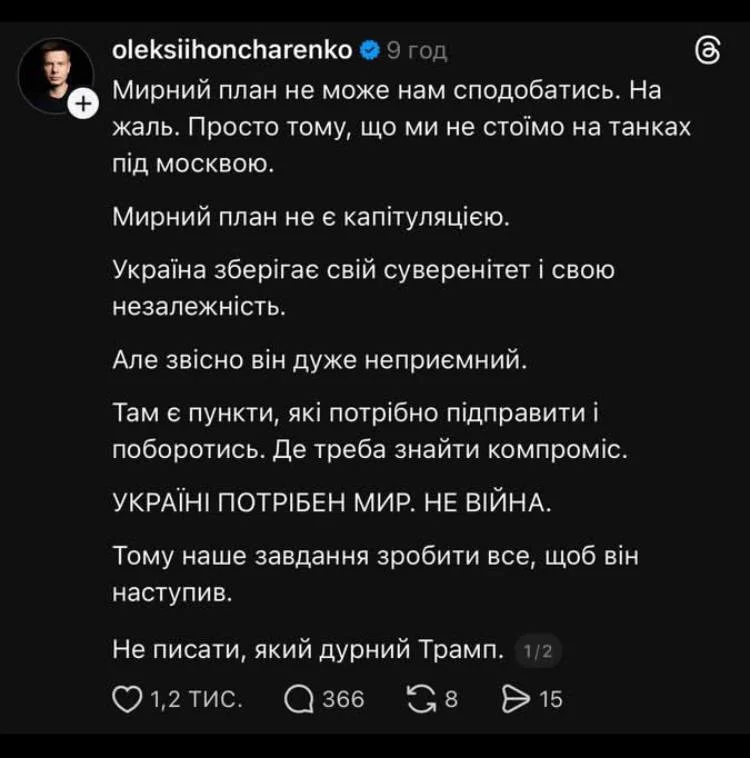Open the oleksiihoncharenko profile link

coord(233,49)
